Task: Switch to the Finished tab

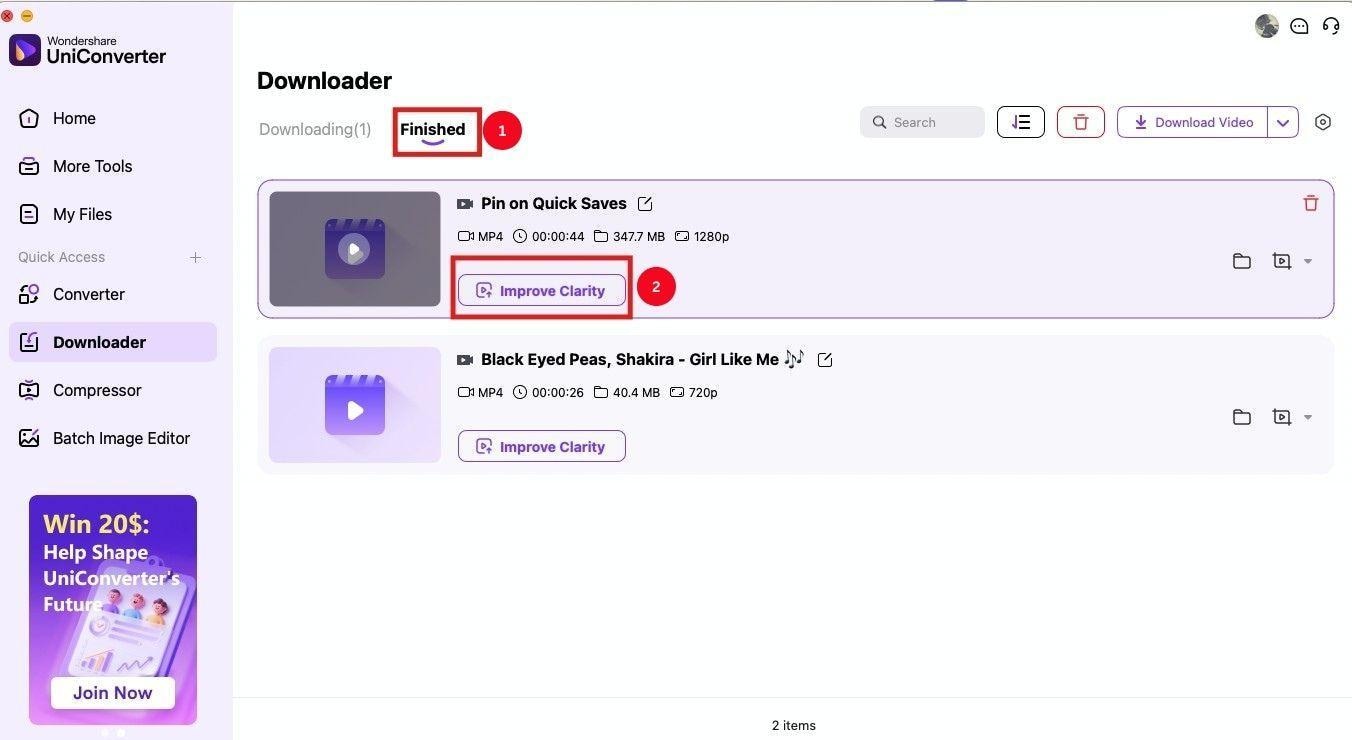Action: click(433, 129)
